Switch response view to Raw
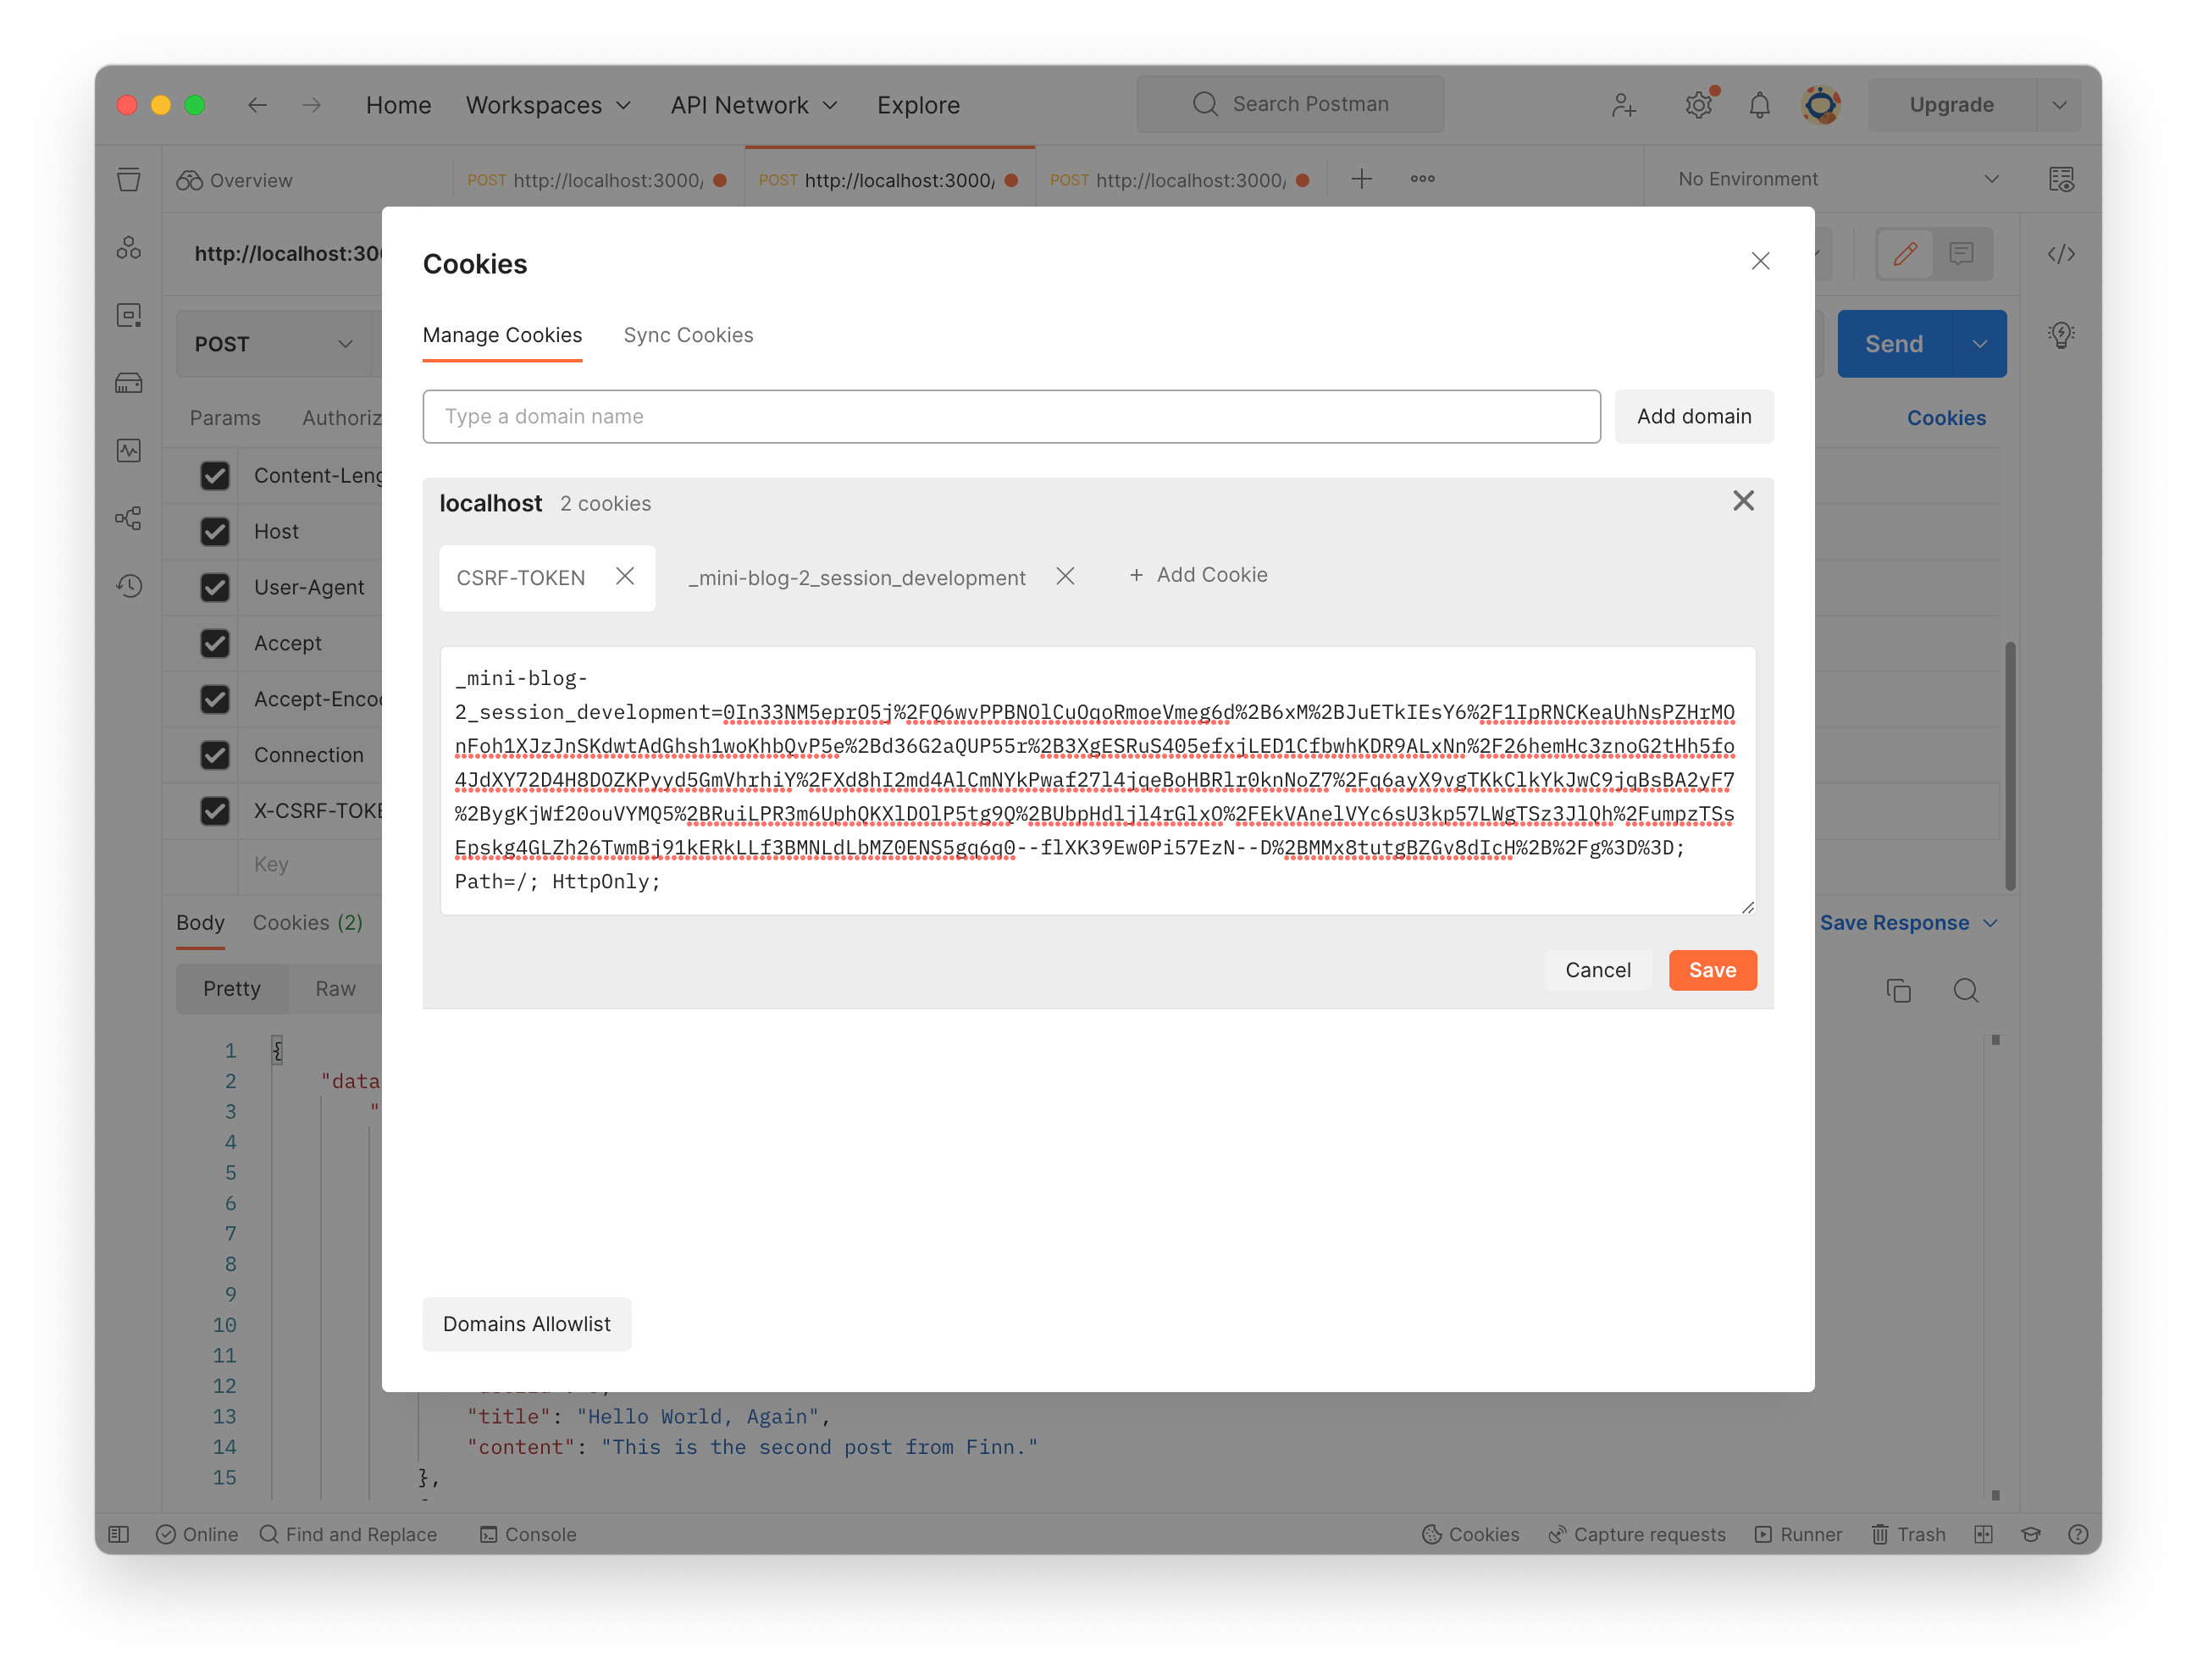The width and height of the screenshot is (2197, 1680). point(335,989)
